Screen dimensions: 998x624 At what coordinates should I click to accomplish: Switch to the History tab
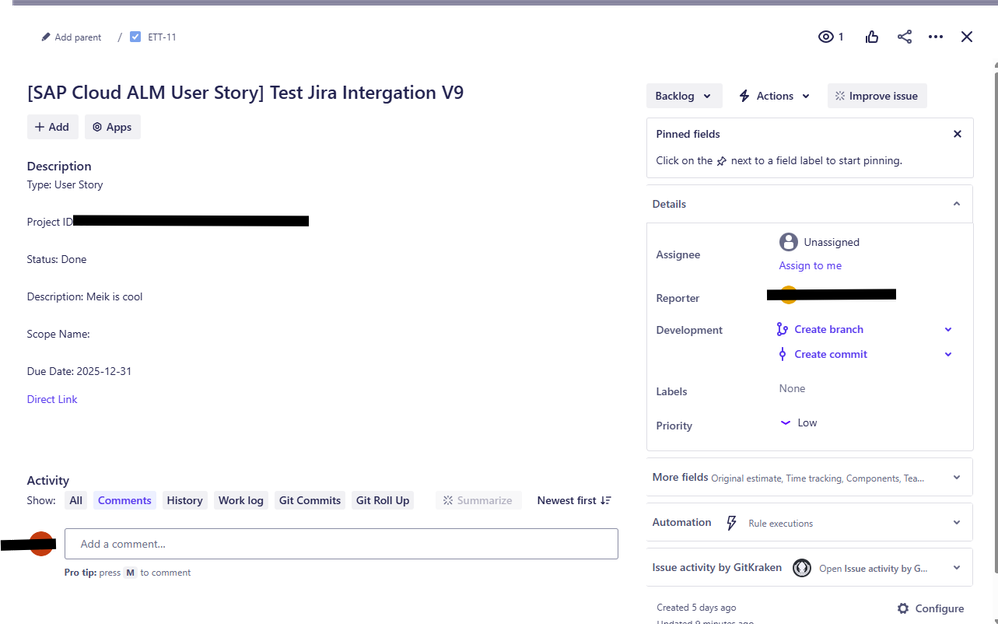tap(185, 500)
